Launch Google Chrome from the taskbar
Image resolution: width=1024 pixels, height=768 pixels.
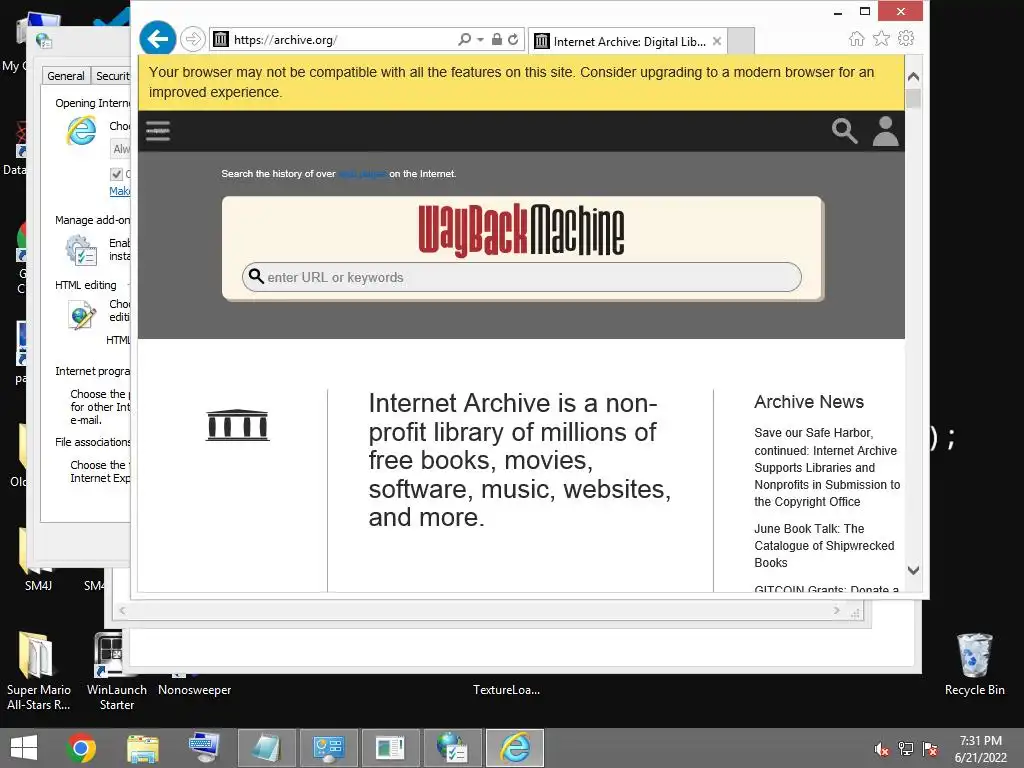[x=81, y=748]
